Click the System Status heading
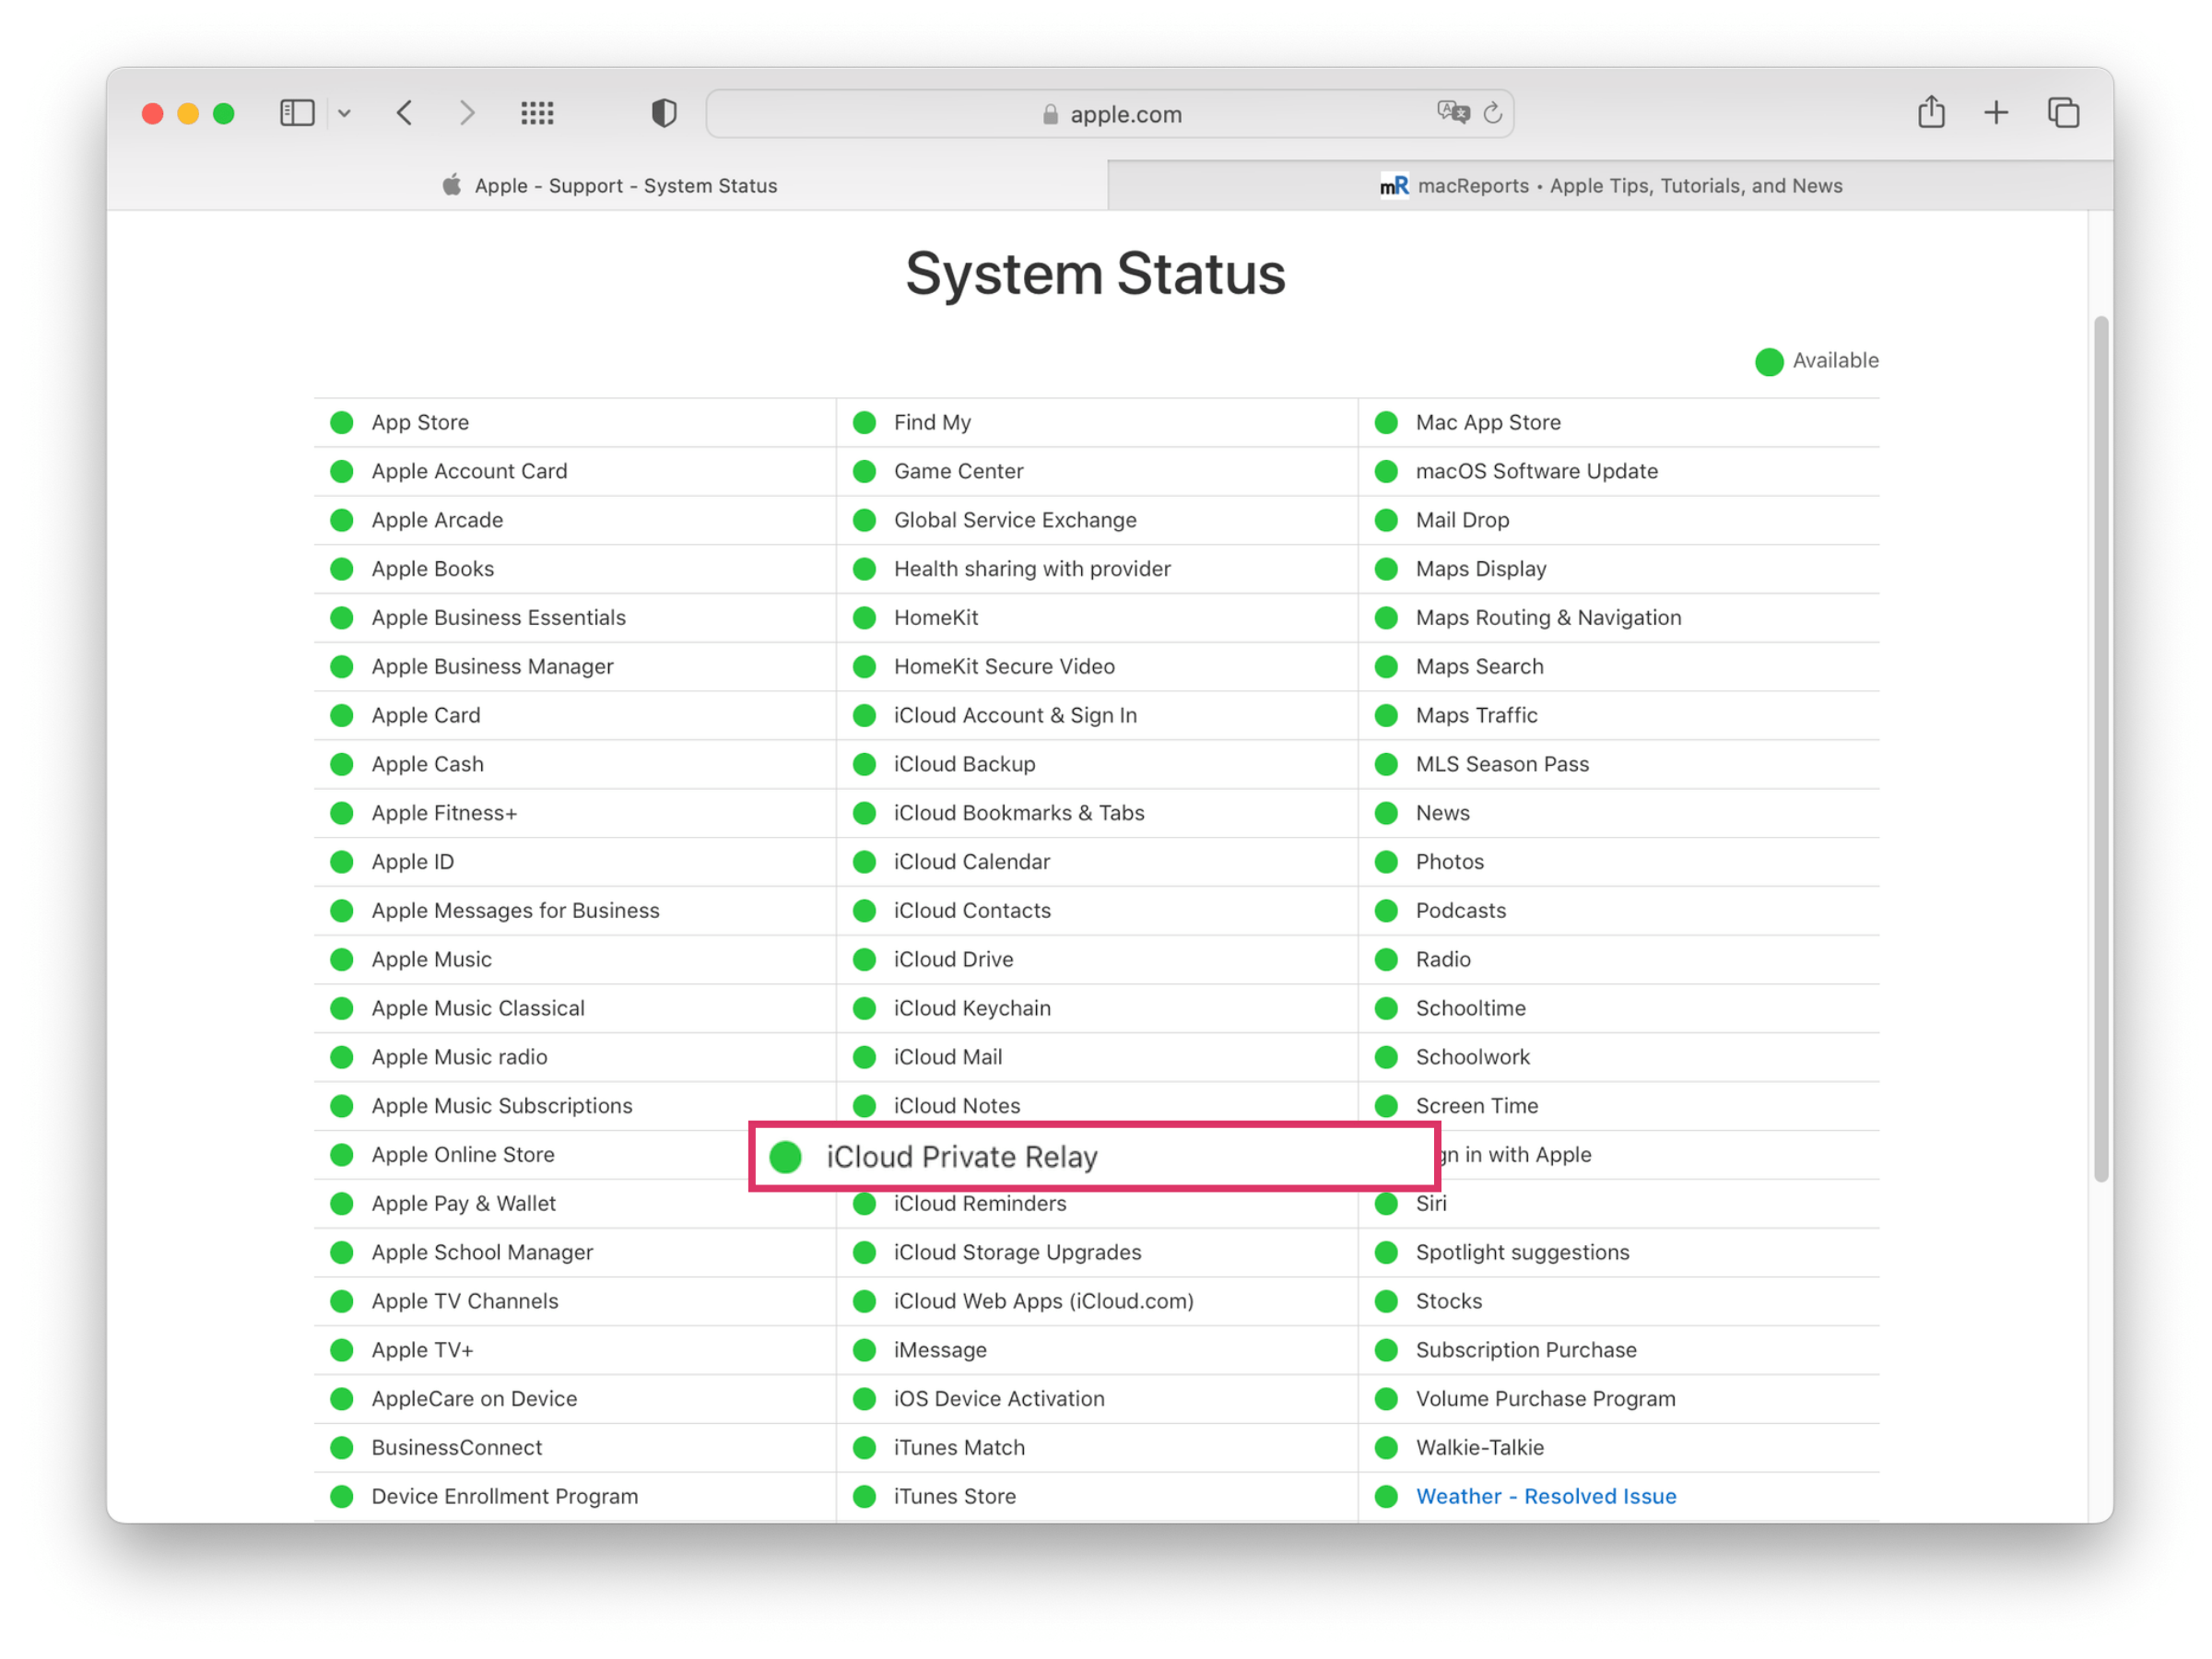Image resolution: width=2212 pixels, height=1659 pixels. pyautogui.click(x=1095, y=274)
